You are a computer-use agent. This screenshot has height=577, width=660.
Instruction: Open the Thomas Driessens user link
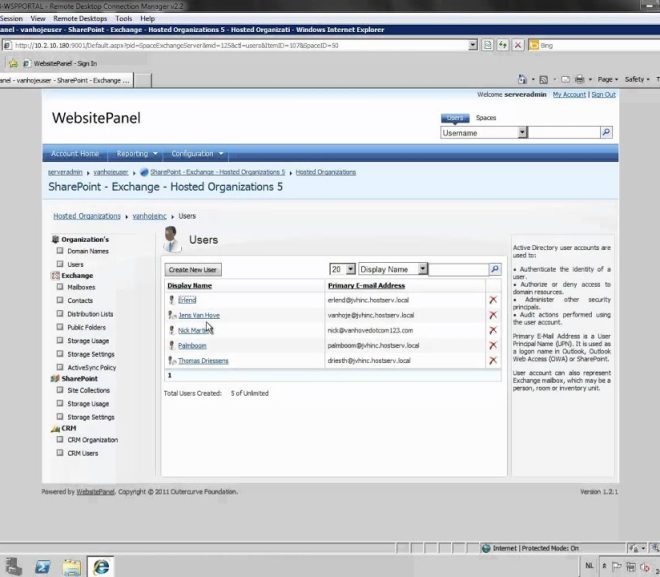(203, 361)
